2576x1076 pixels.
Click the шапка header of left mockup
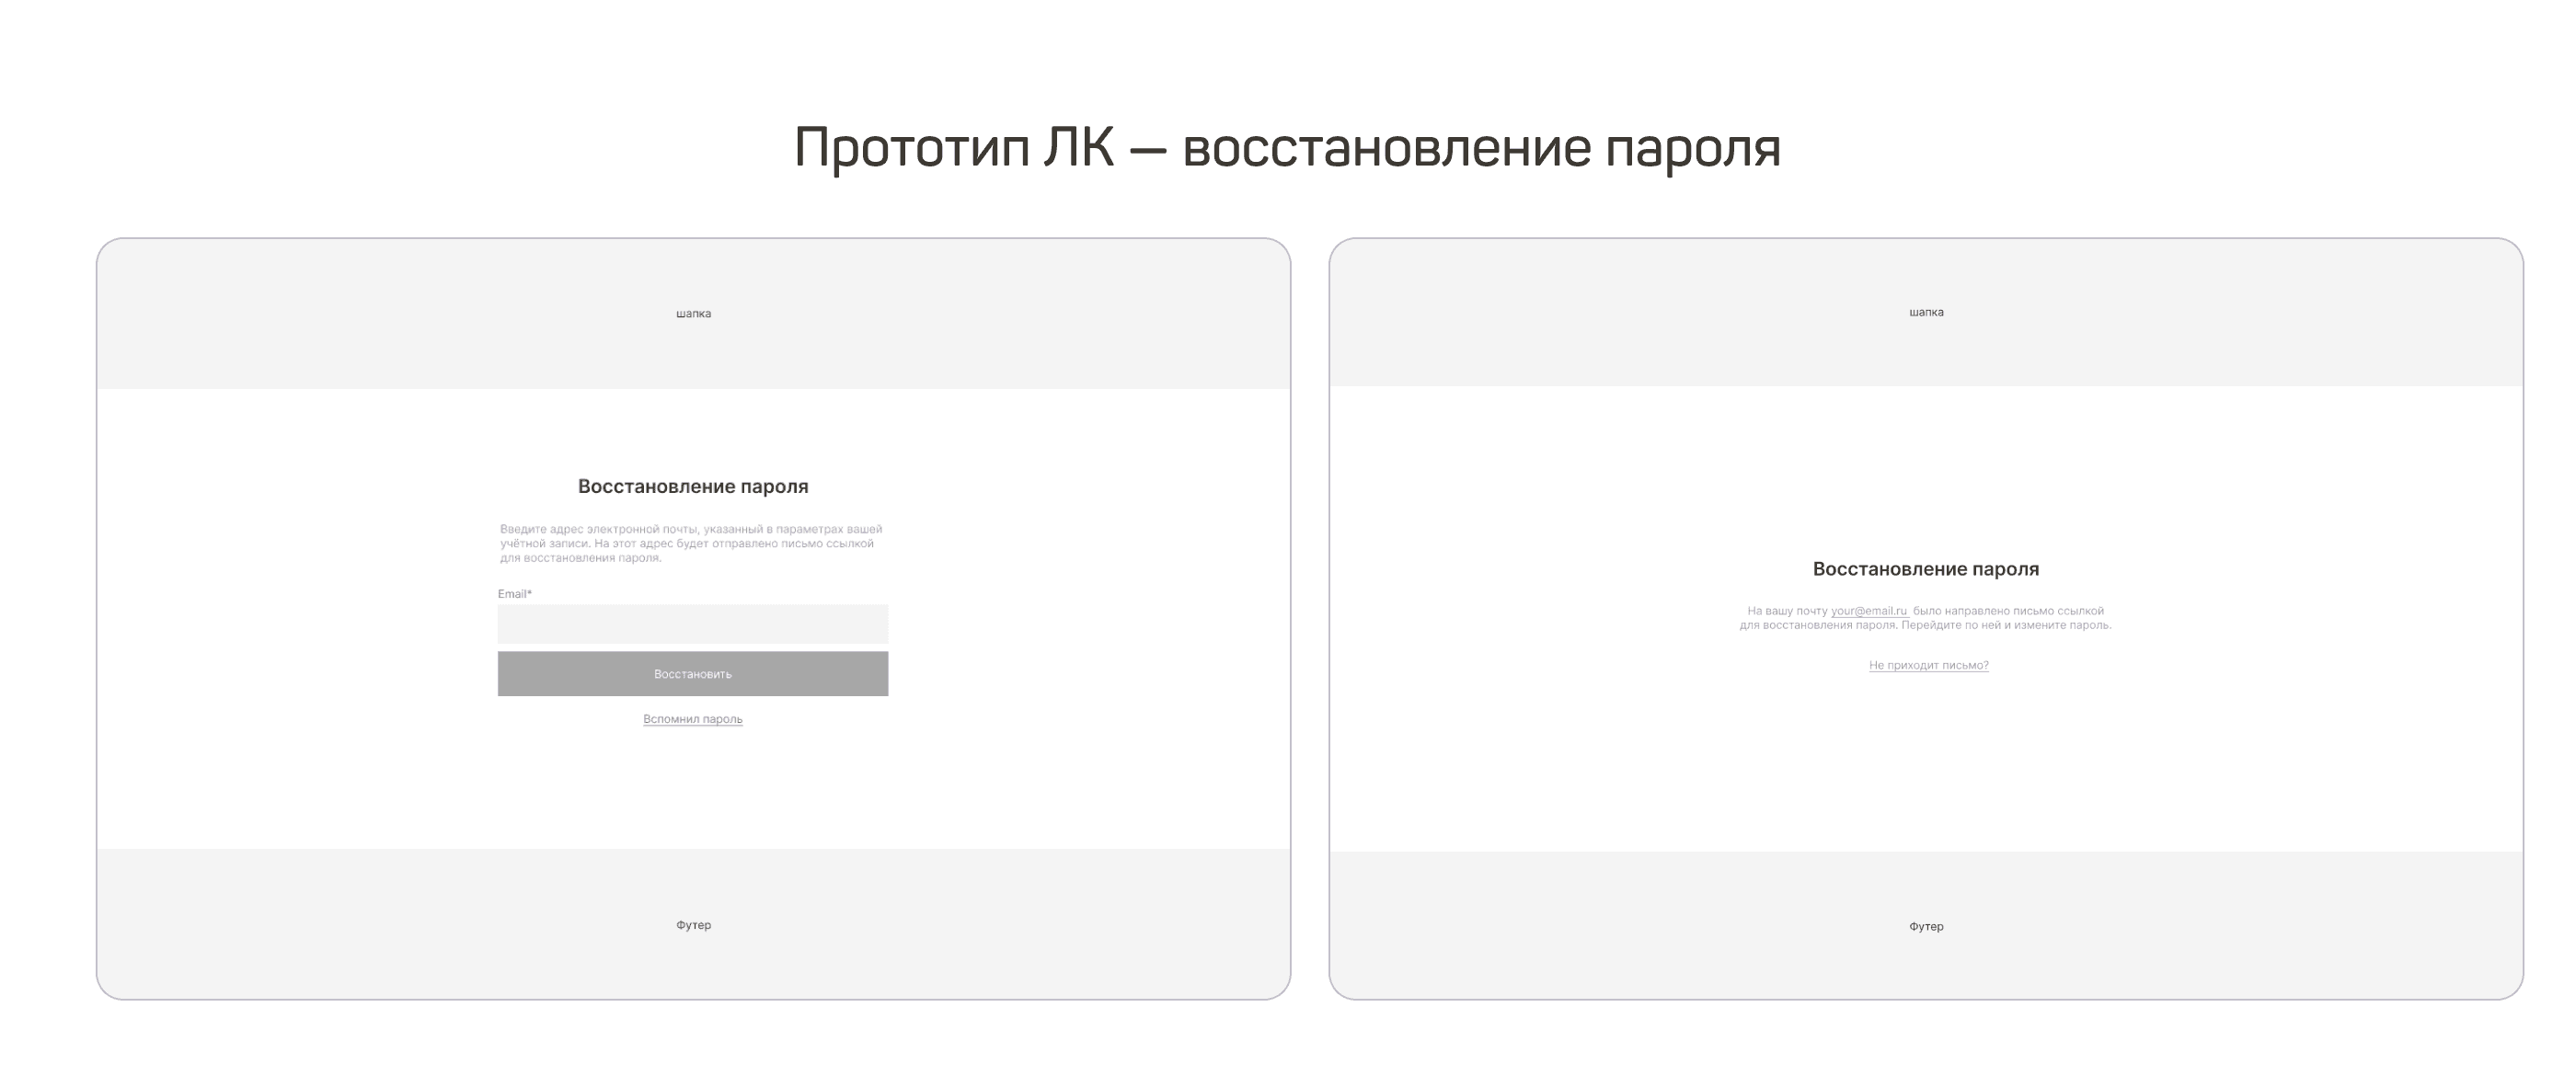693,313
